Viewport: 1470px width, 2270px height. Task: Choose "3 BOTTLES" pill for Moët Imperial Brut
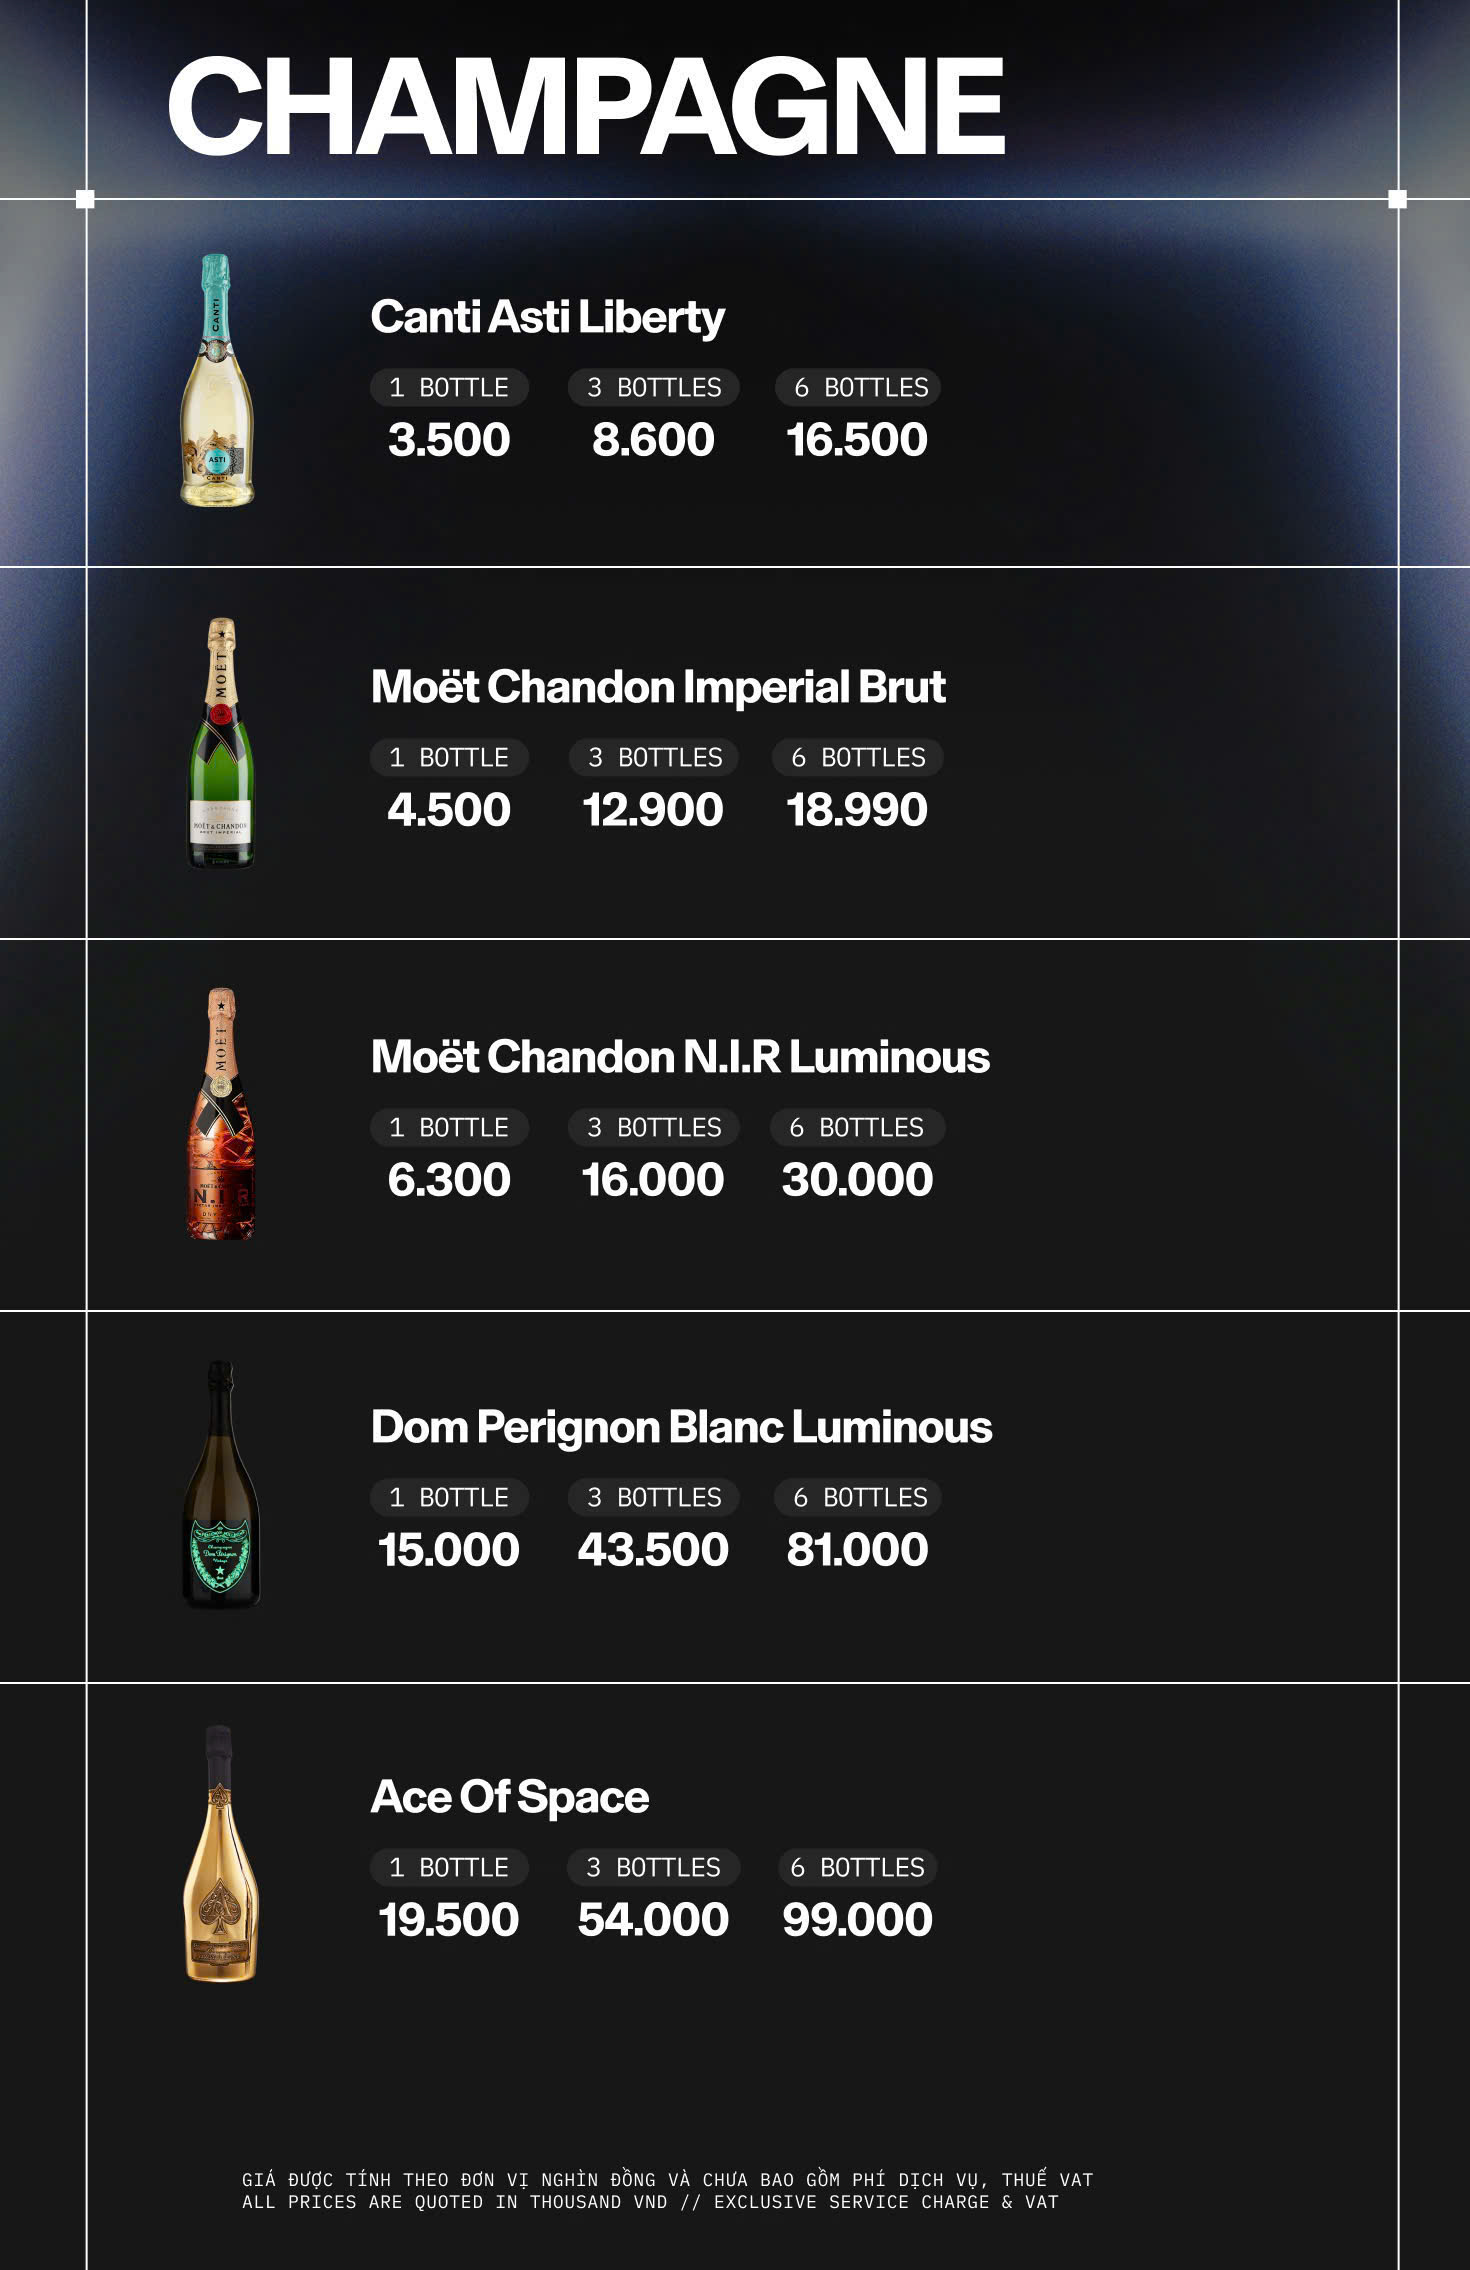point(654,758)
